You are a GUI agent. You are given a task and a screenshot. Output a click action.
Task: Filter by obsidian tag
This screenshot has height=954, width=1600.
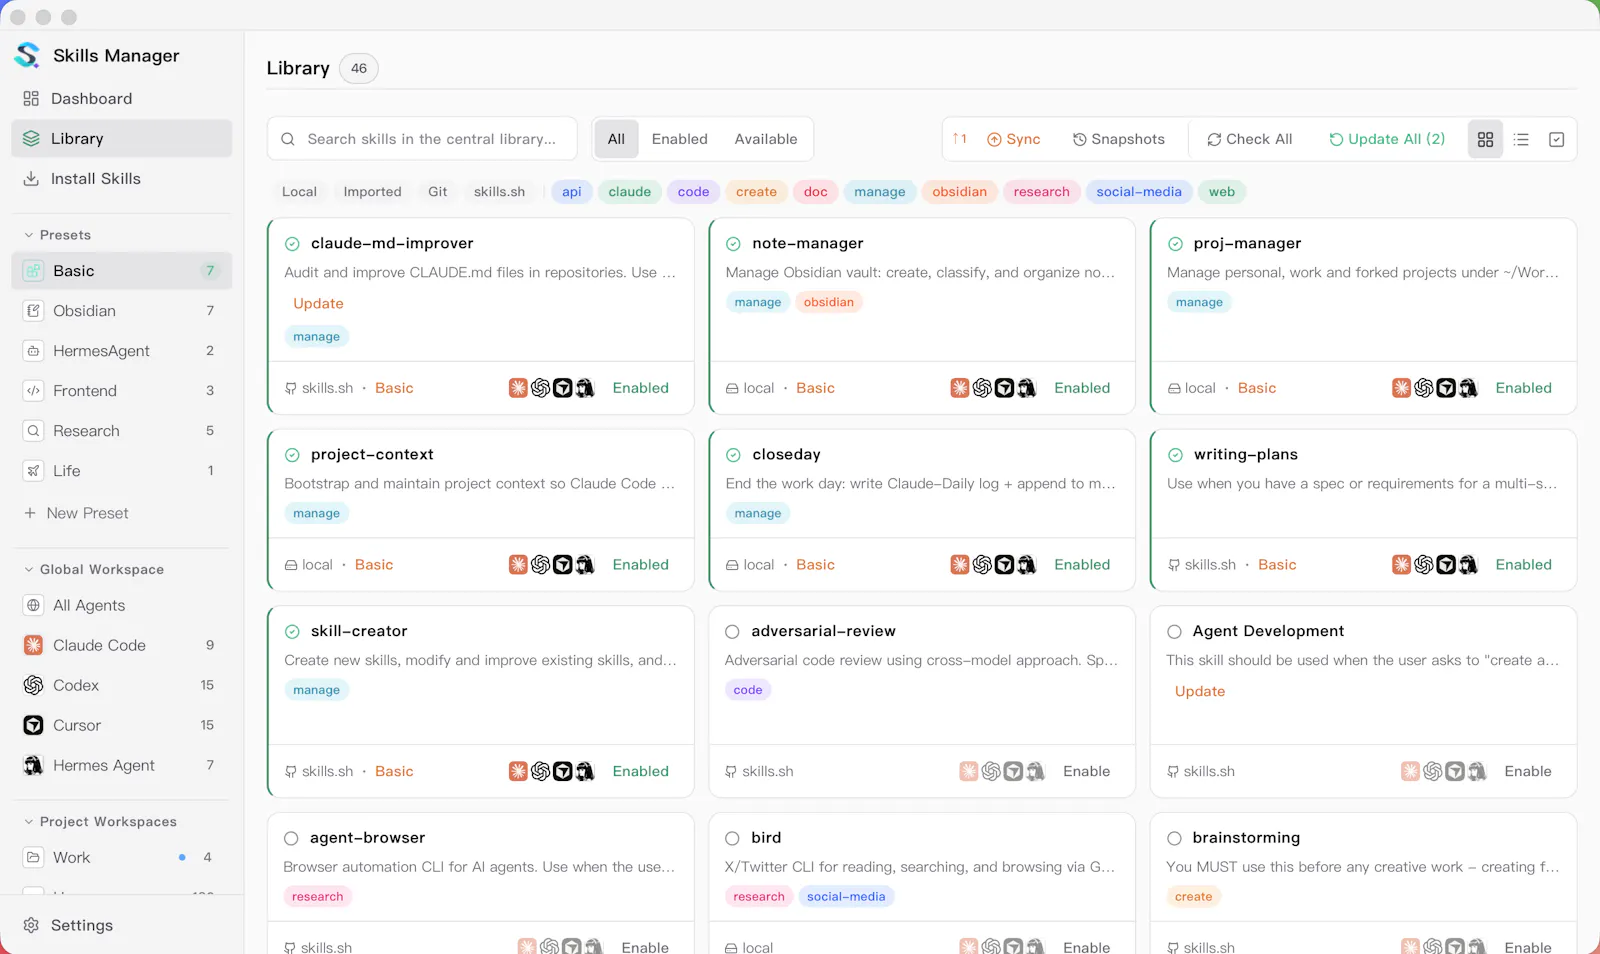tap(959, 192)
